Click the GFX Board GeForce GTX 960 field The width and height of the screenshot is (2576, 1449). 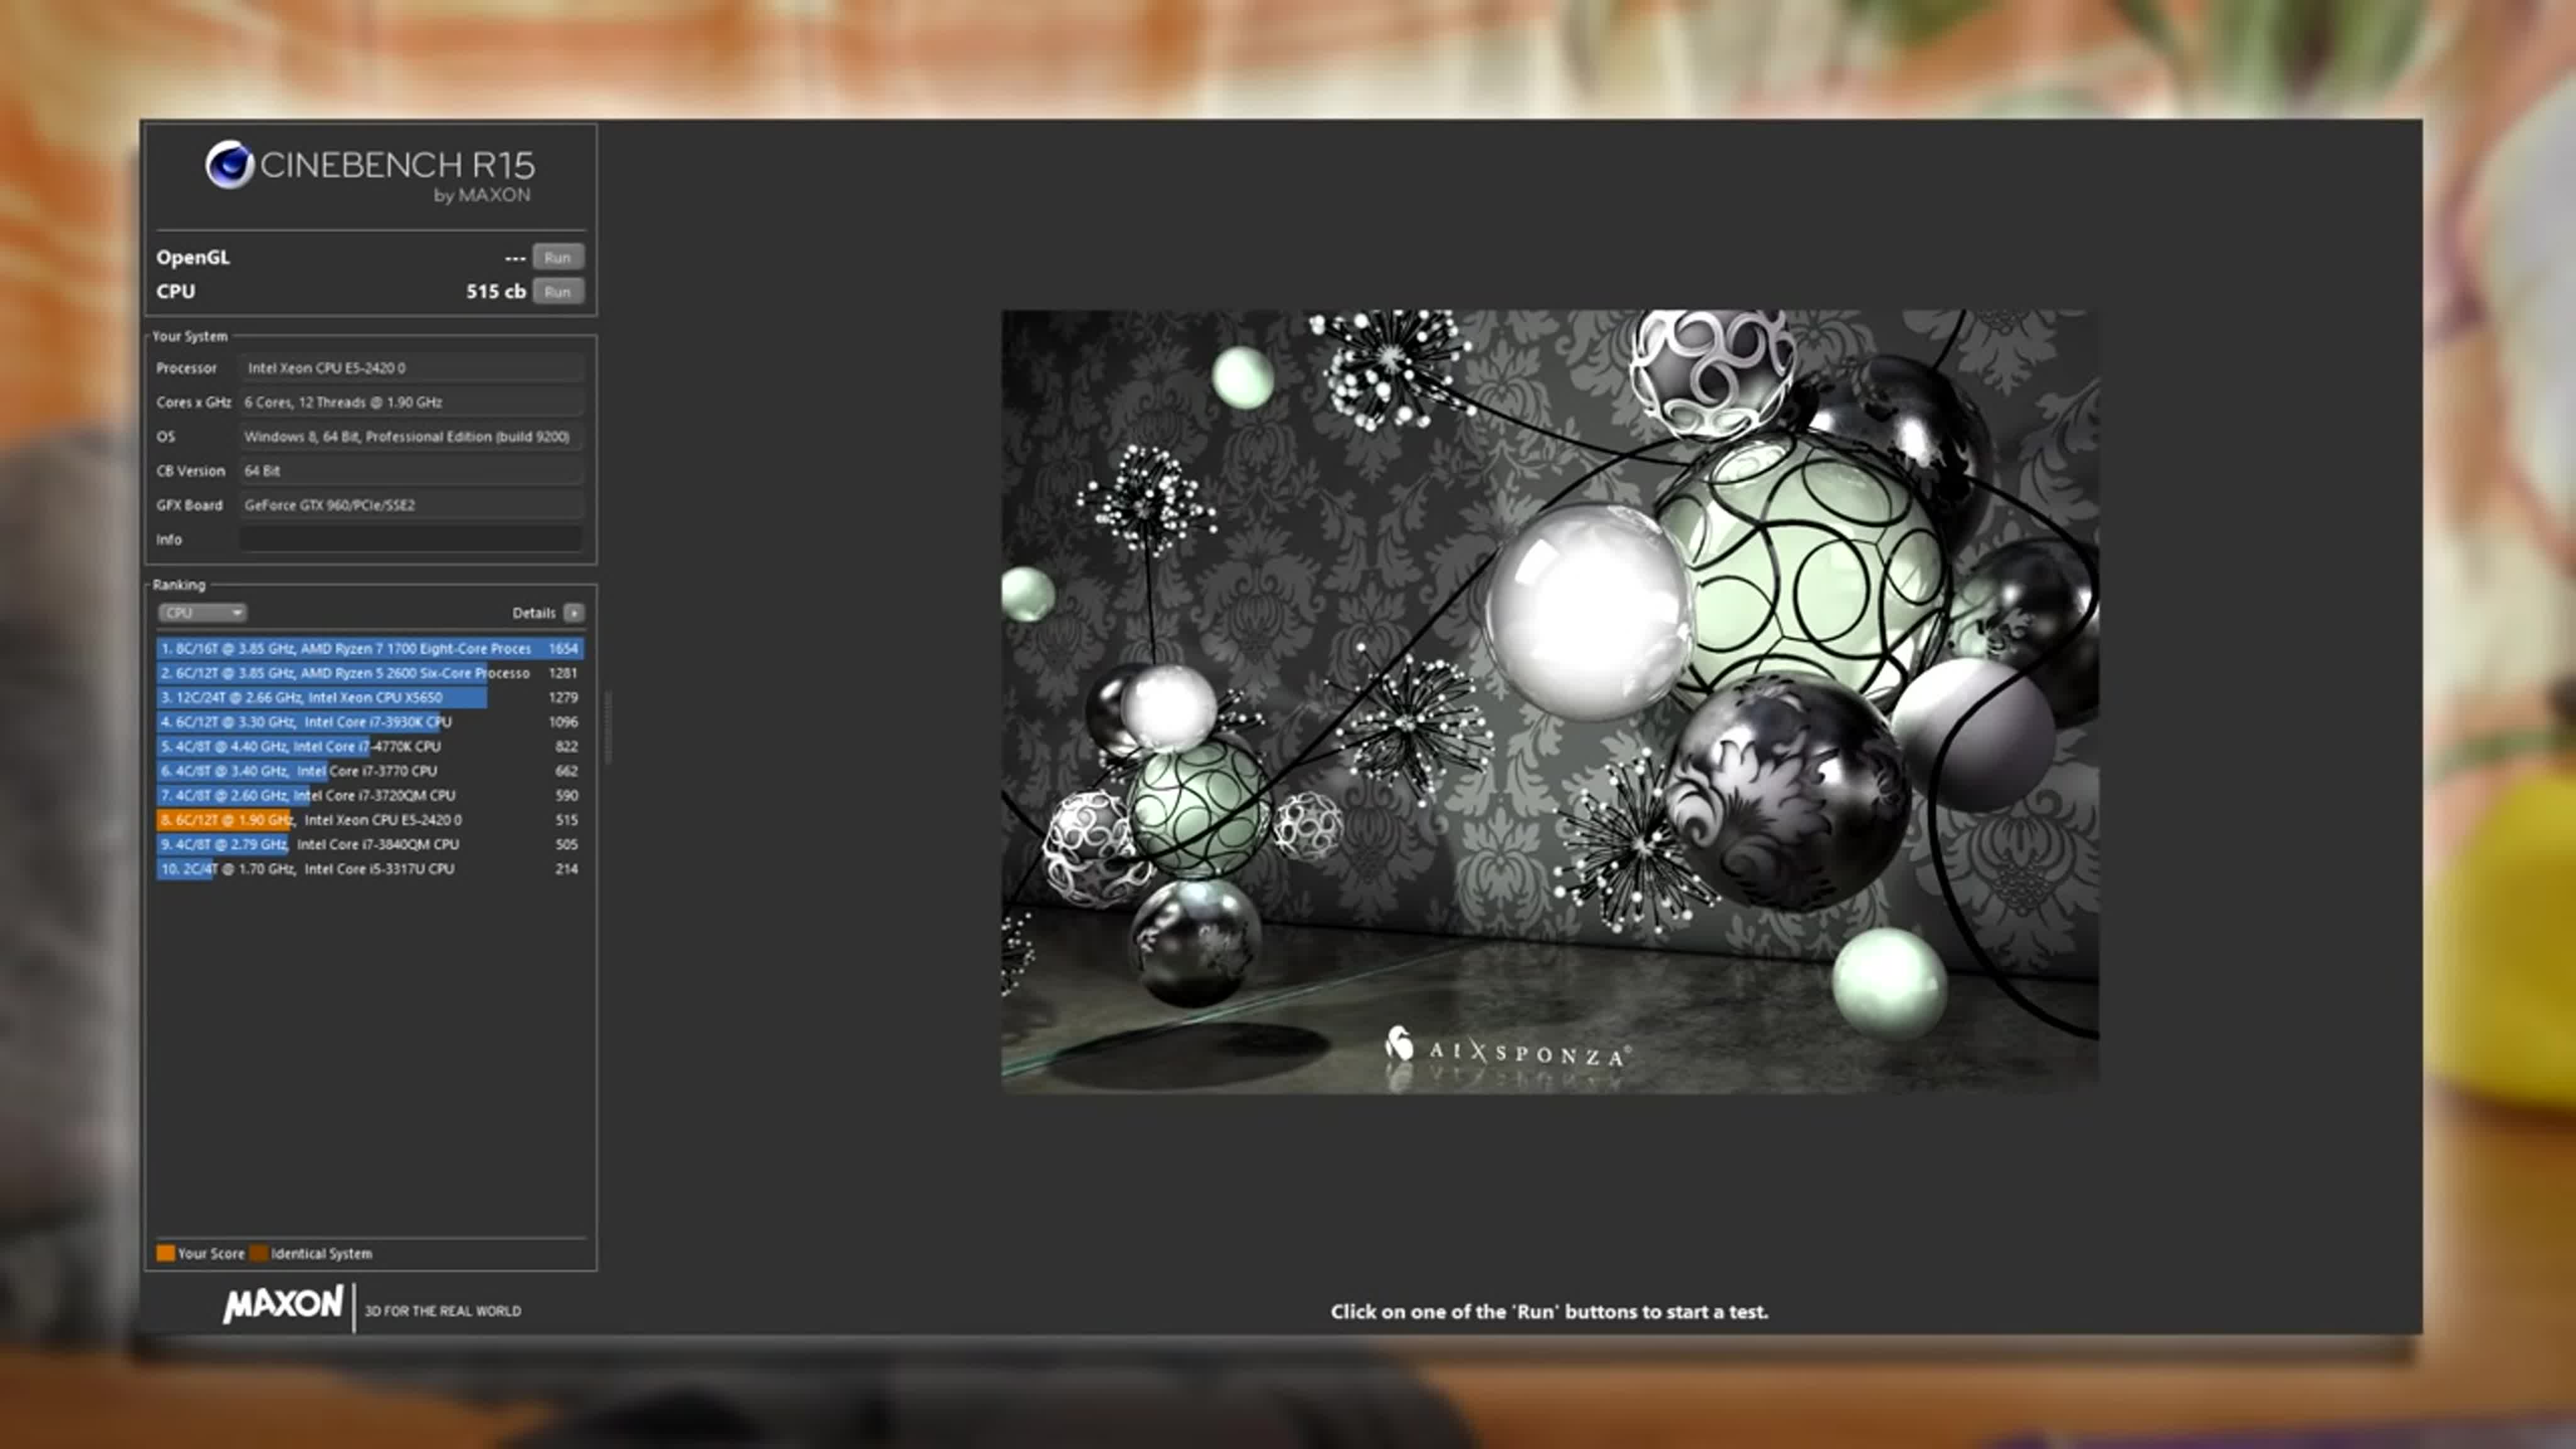tap(411, 505)
